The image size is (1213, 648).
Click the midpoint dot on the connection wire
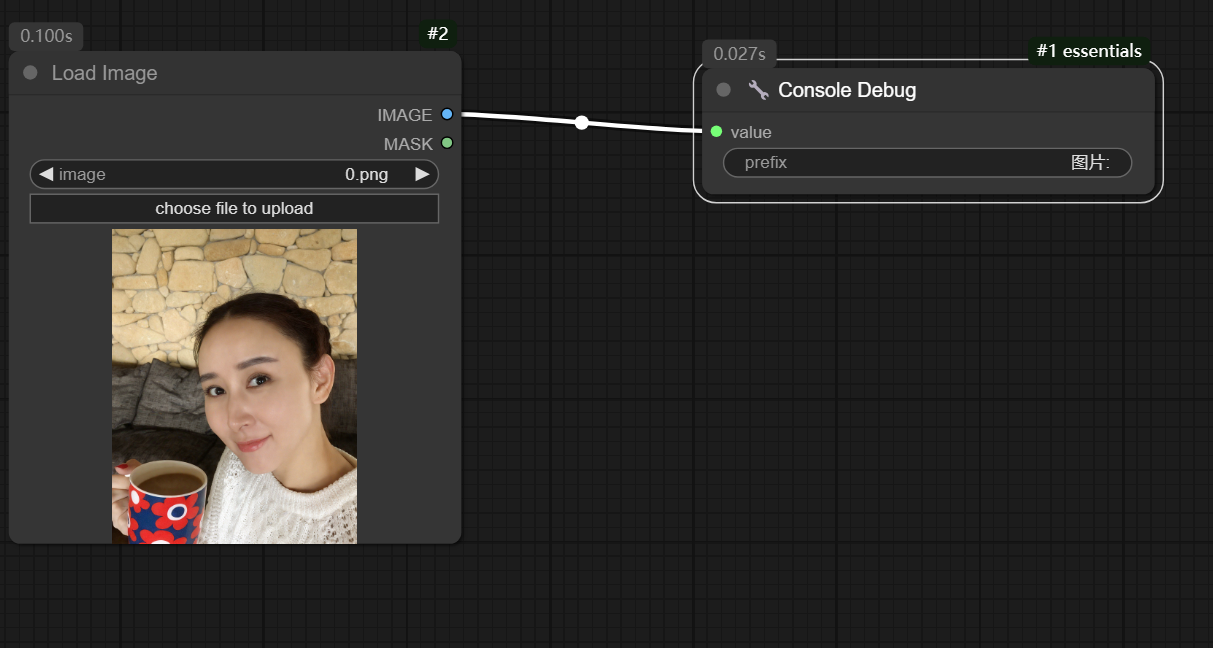click(x=581, y=123)
